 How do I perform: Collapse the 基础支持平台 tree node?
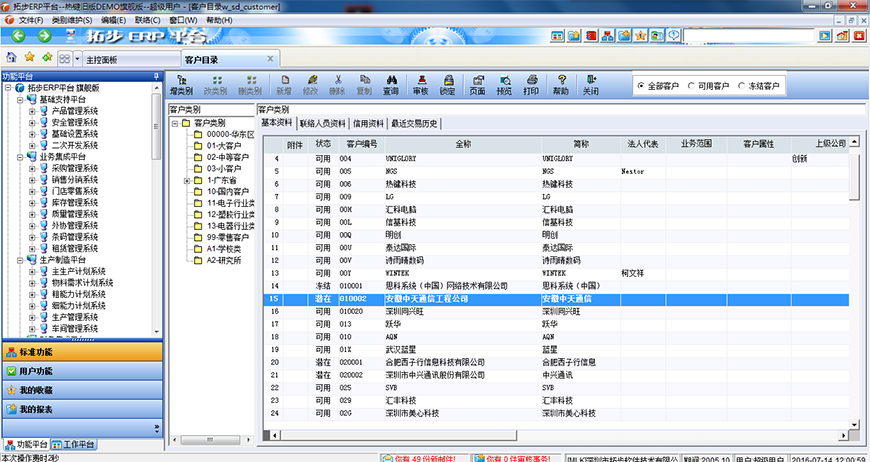pyautogui.click(x=20, y=99)
